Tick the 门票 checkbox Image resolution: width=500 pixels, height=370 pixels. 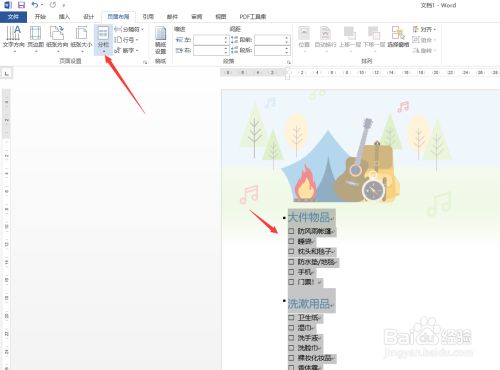click(x=291, y=282)
